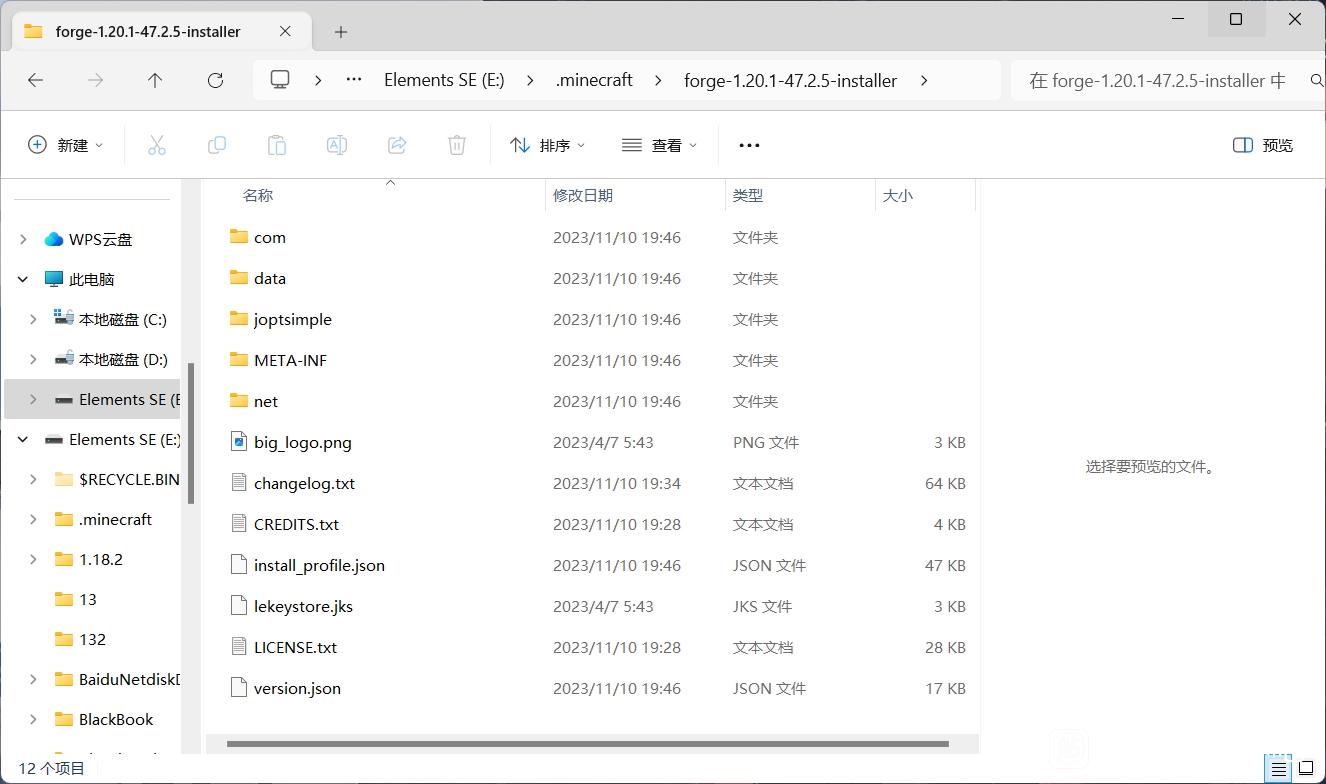Open the Sort dropdown menu

click(547, 145)
